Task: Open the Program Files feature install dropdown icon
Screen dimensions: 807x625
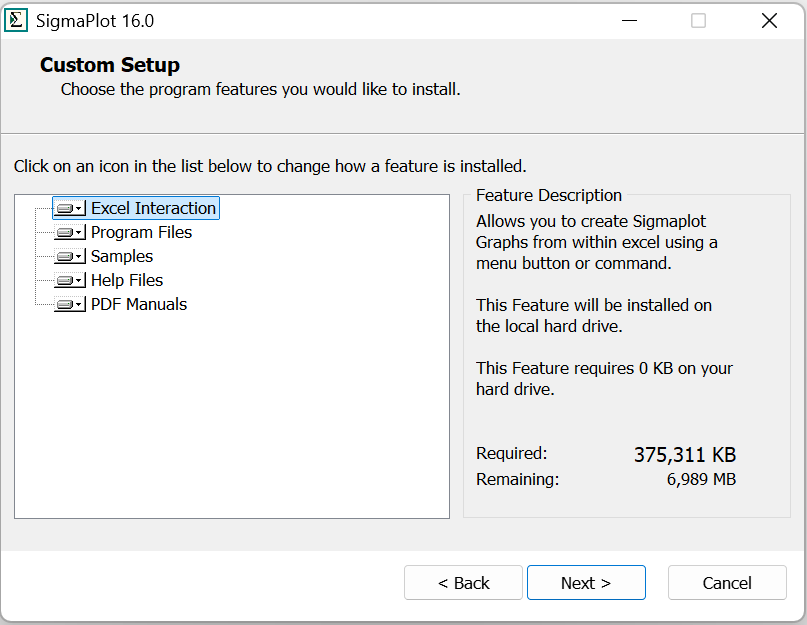Action: pyautogui.click(x=70, y=232)
